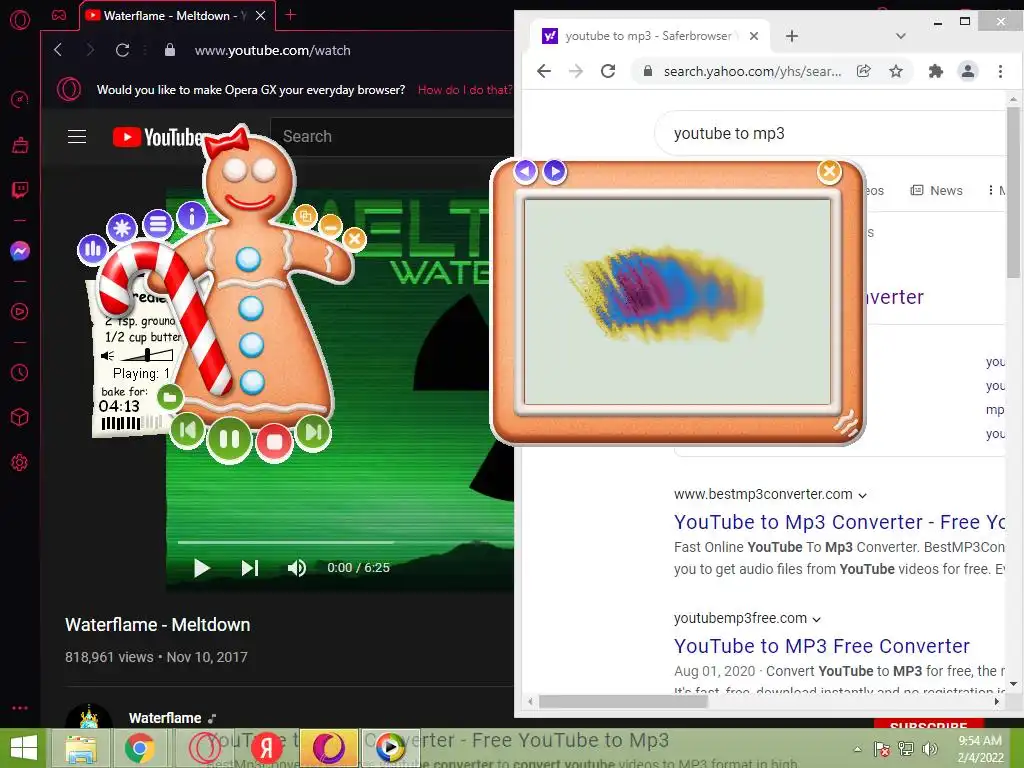Click the switch-mode overlapping-squares button on gingerbread
Image resolution: width=1024 pixels, height=768 pixels.
305,216
